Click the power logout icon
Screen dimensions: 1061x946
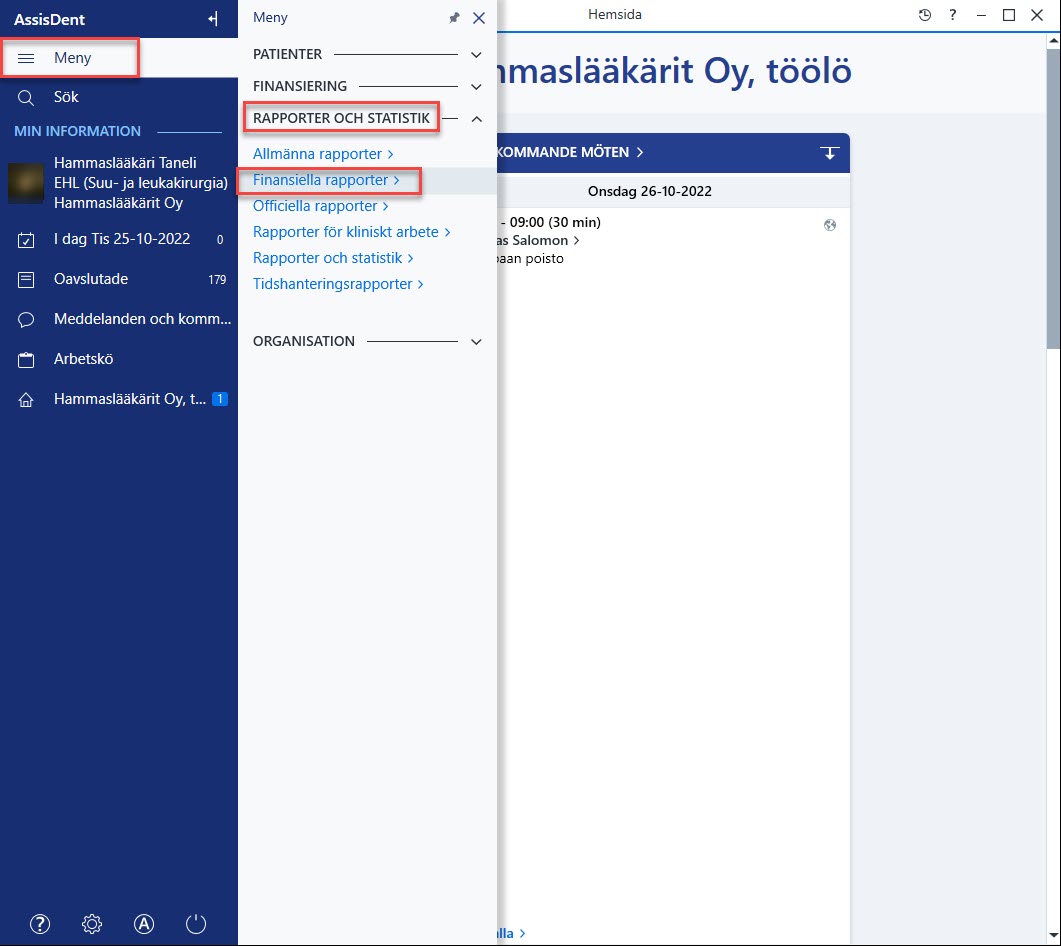tap(196, 924)
